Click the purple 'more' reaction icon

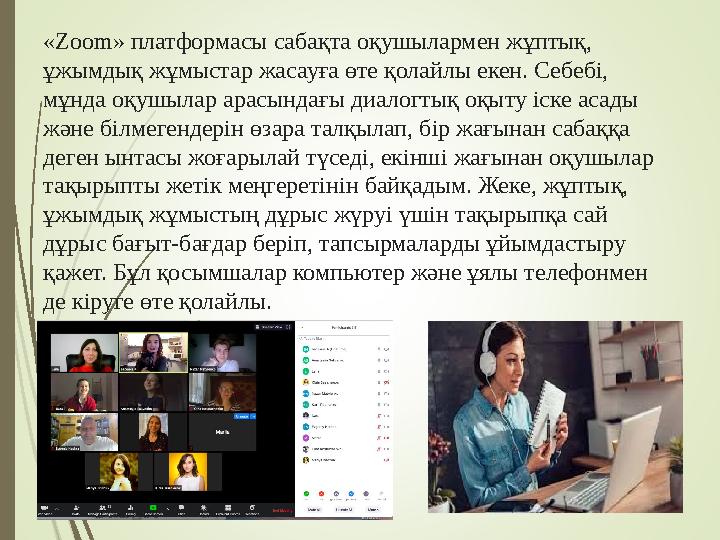click(366, 494)
